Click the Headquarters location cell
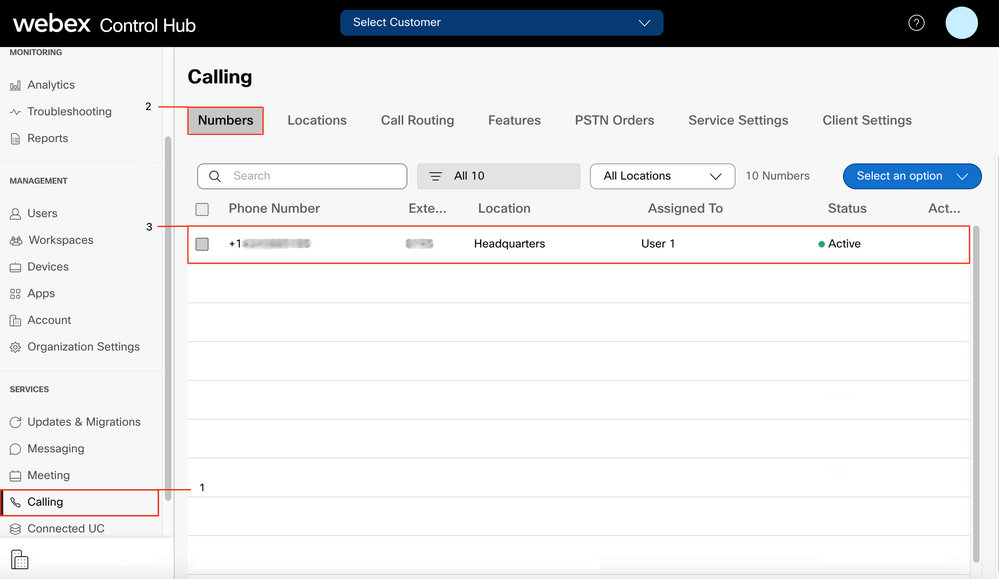Screen dimensions: 999x579 (x=509, y=244)
